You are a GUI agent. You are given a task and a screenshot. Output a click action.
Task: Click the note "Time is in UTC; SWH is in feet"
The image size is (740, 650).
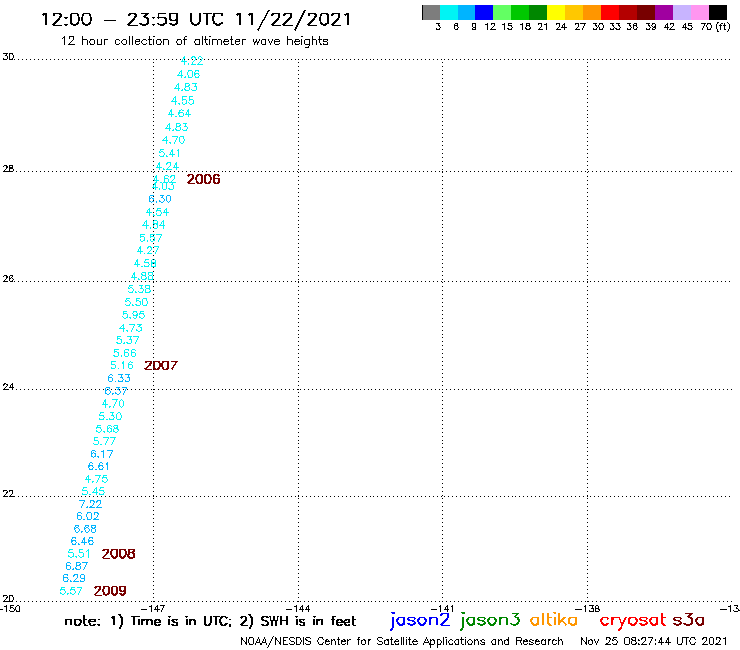tap(210, 621)
